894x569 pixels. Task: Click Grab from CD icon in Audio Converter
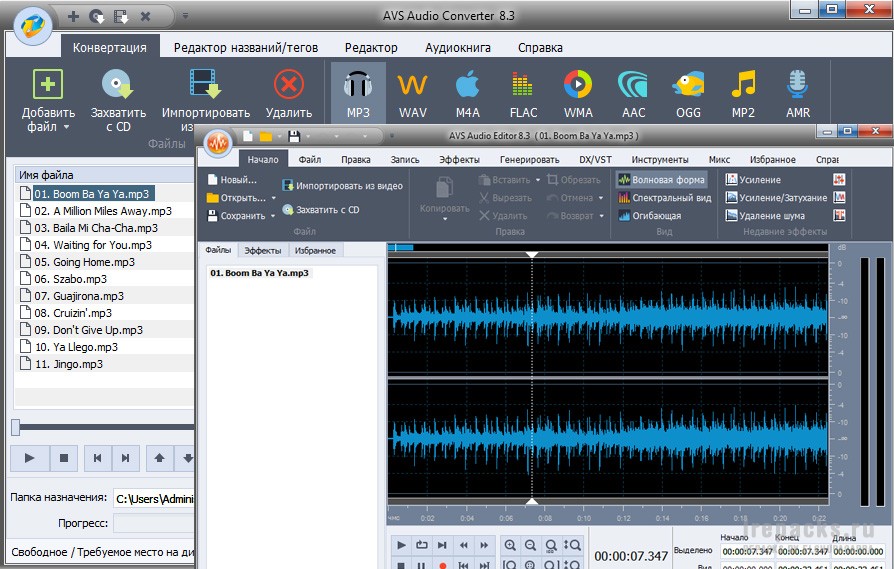(x=118, y=84)
